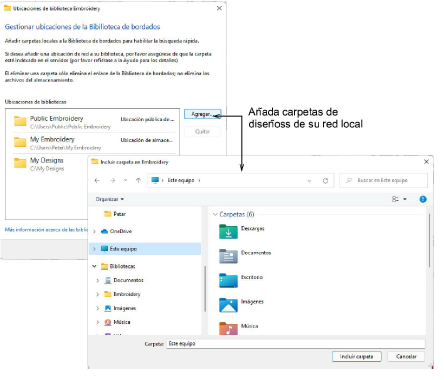
Task: Collapse the Bibliotecas tree node
Action: [94, 266]
